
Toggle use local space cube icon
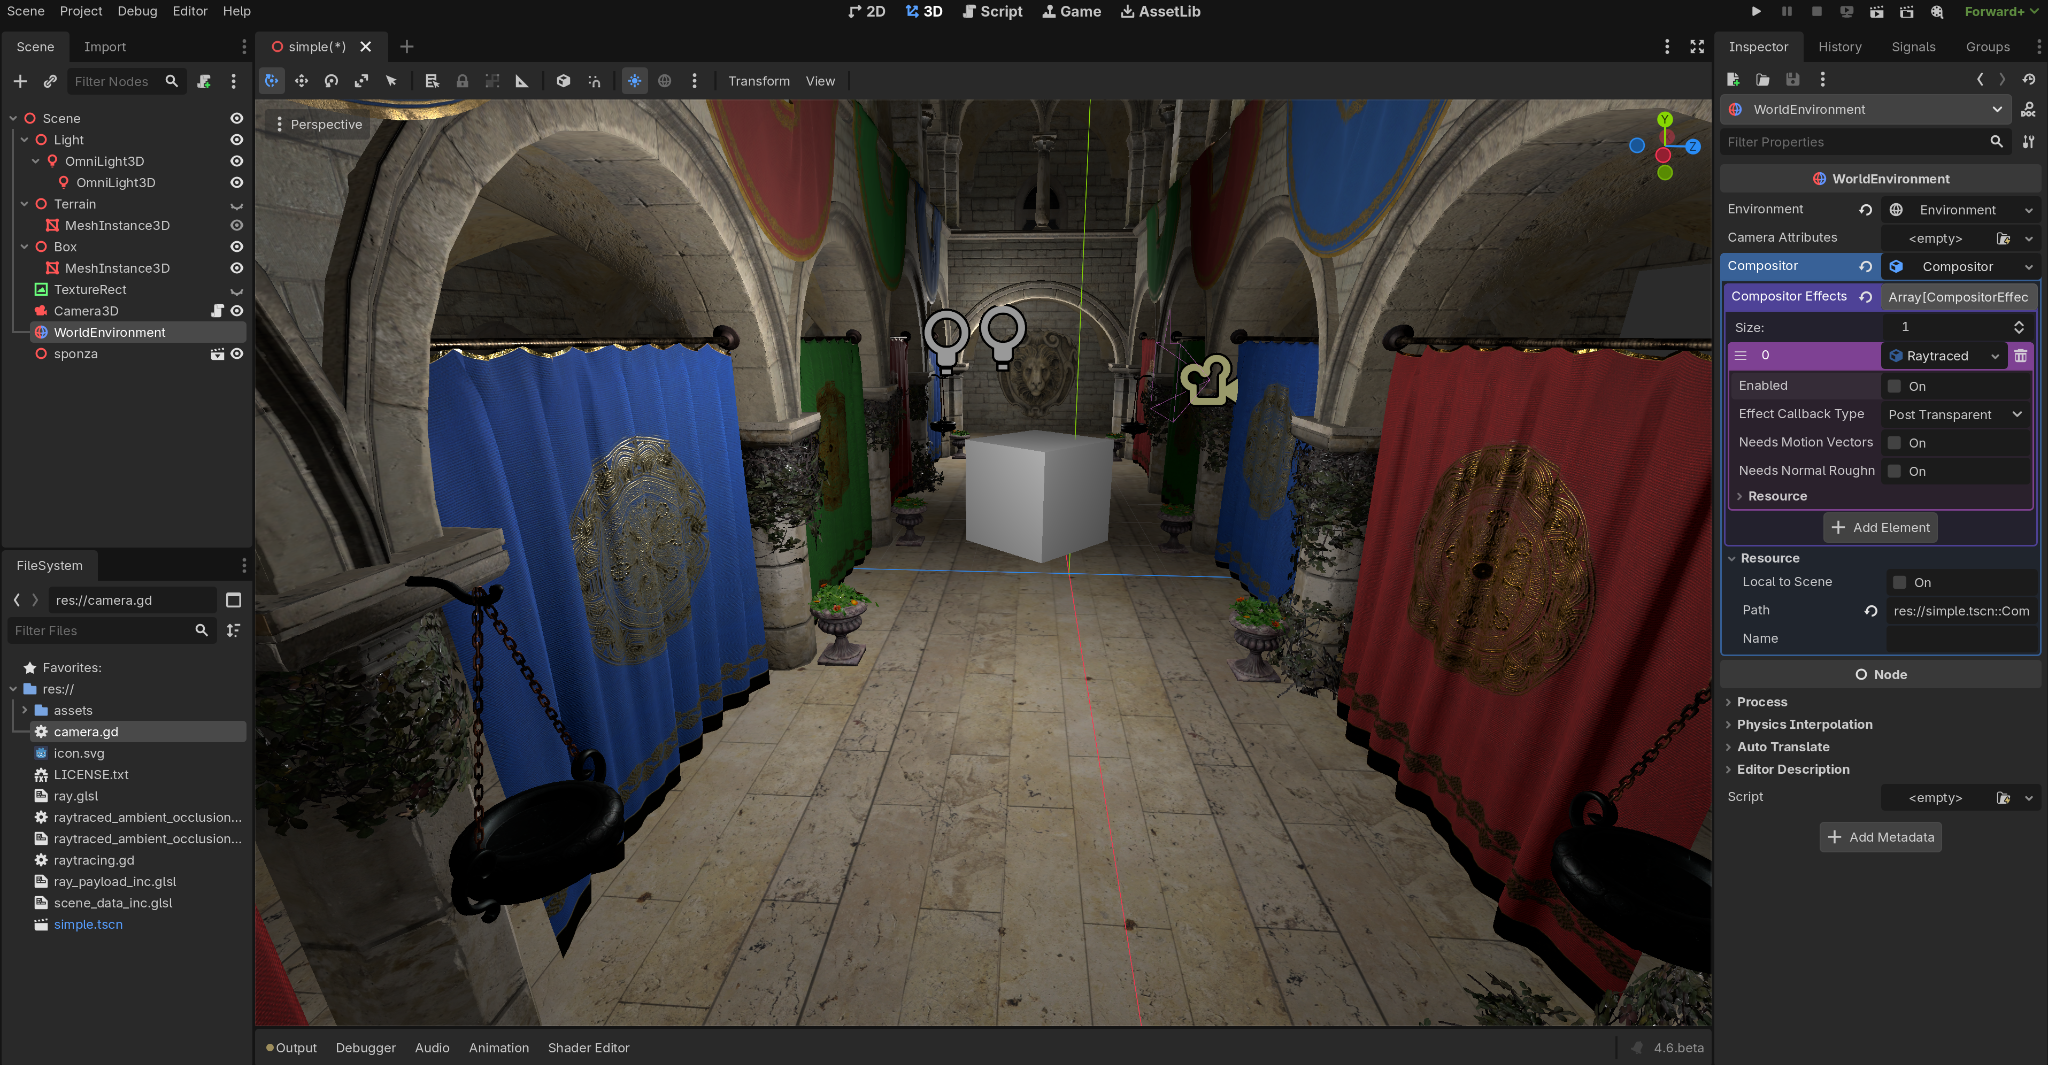(x=563, y=81)
